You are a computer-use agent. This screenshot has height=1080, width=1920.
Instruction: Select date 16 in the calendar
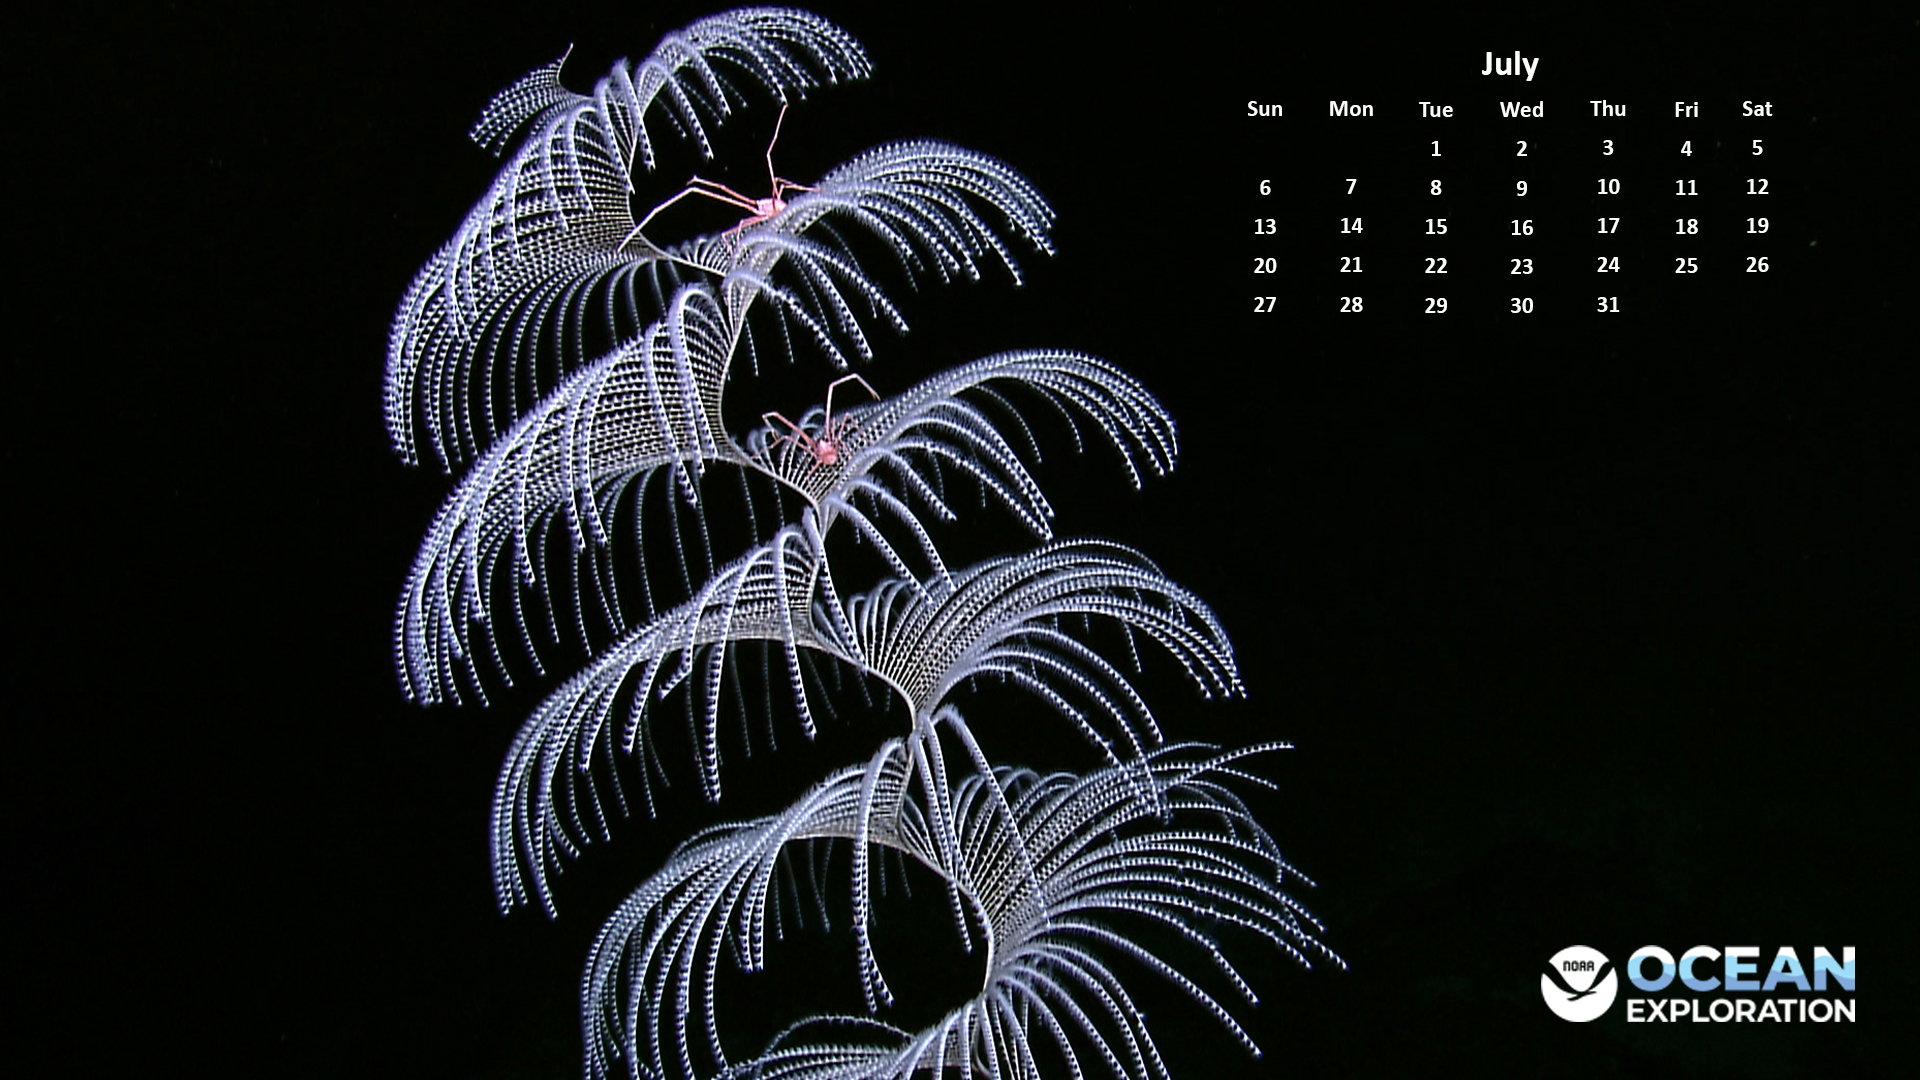[x=1521, y=228]
